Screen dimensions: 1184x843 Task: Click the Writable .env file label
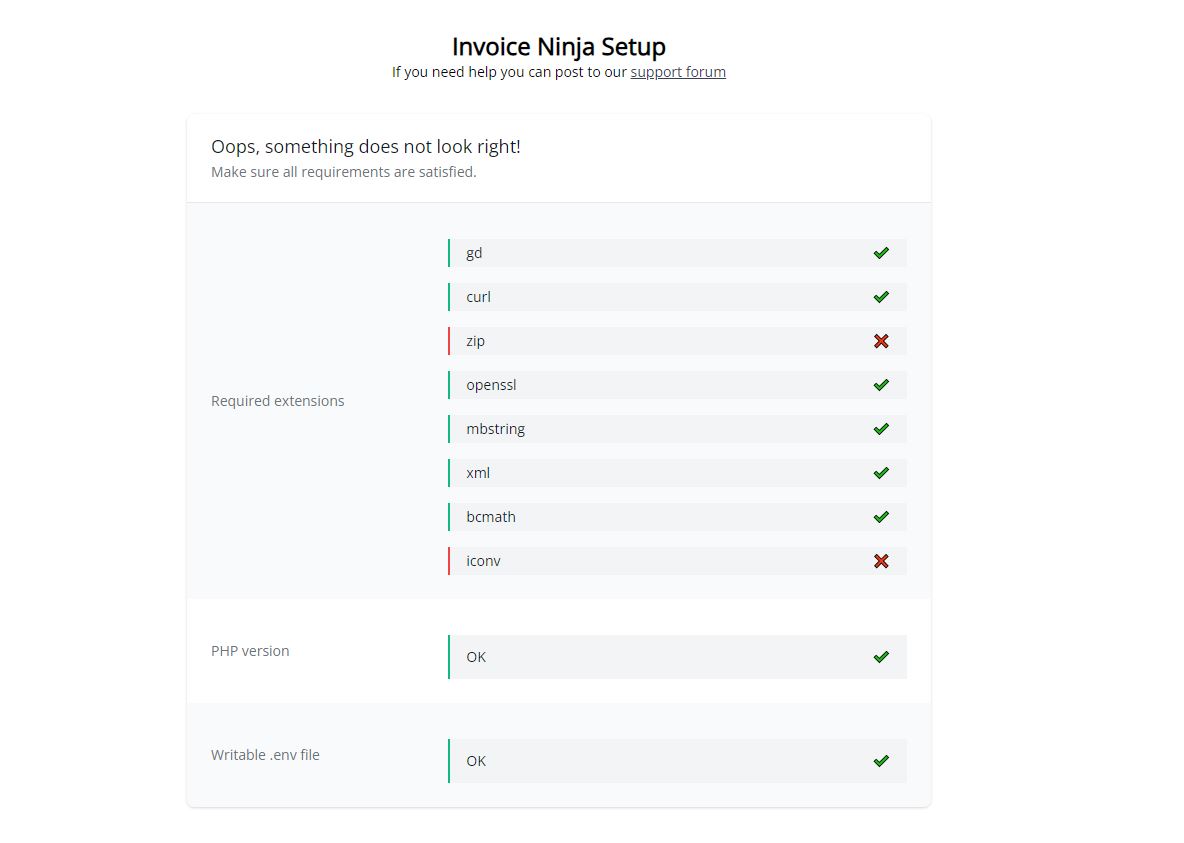(265, 755)
